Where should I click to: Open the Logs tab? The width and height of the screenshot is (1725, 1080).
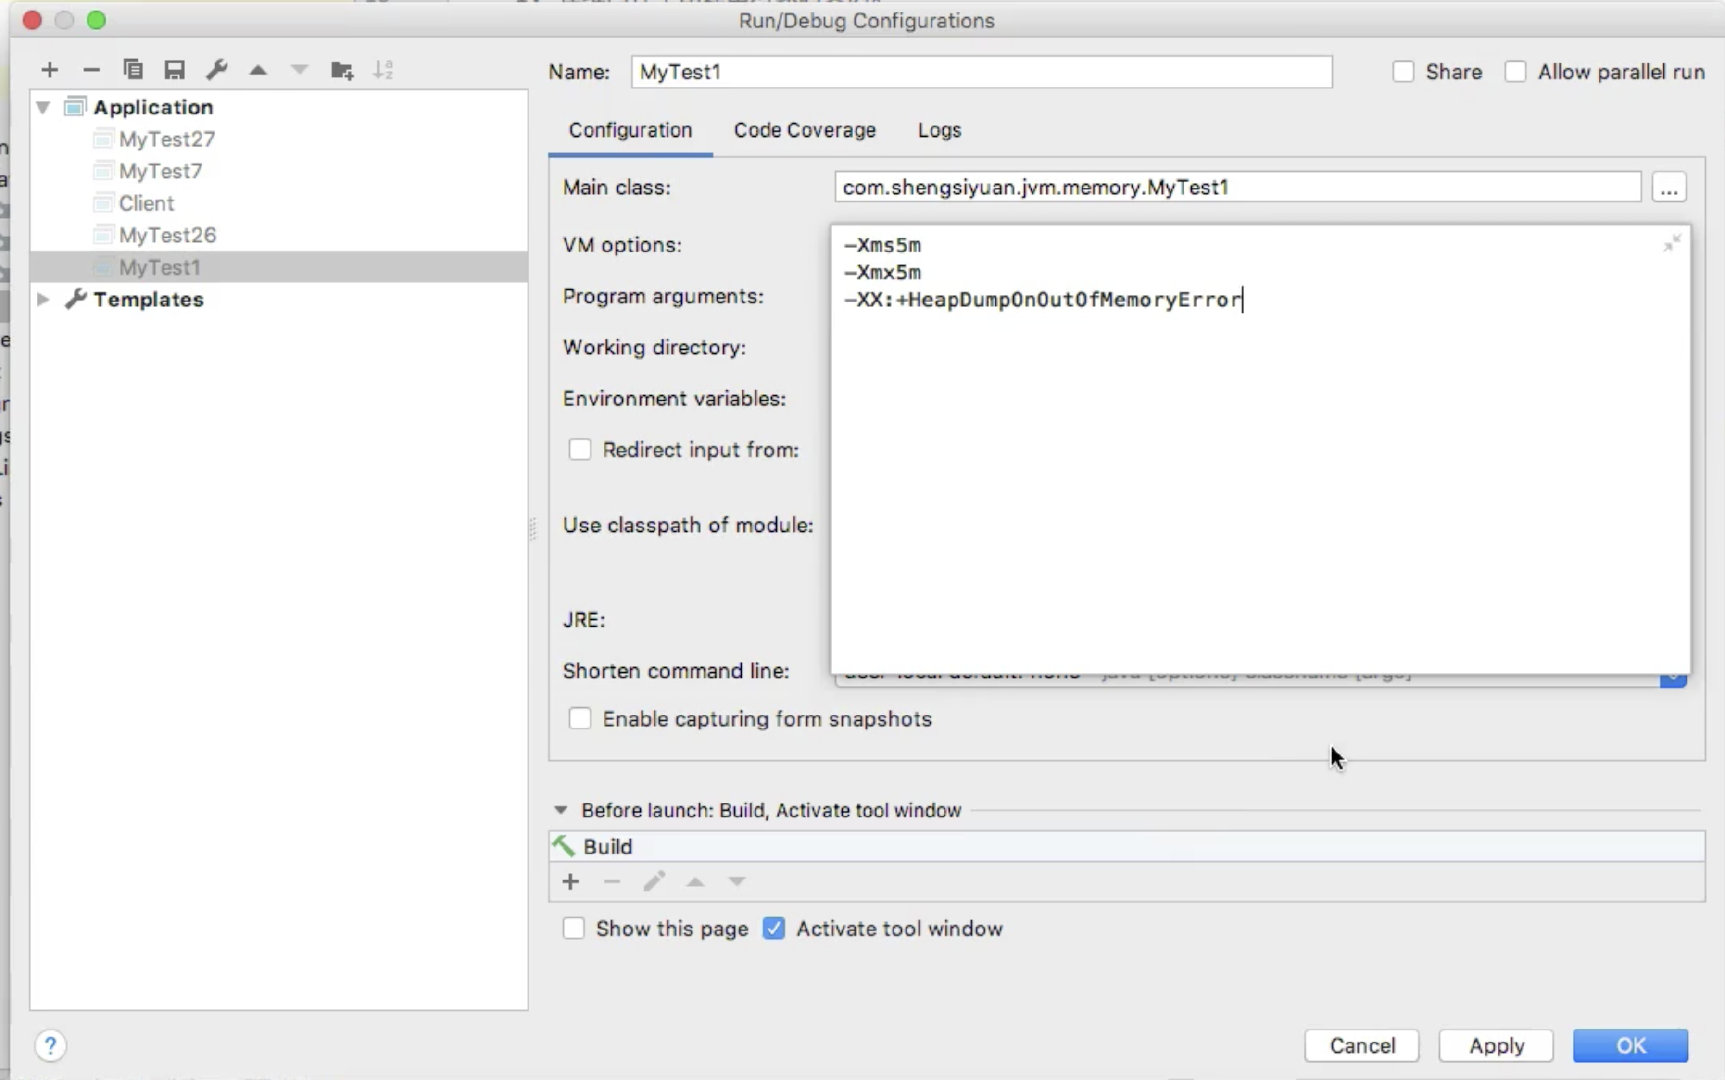point(939,130)
